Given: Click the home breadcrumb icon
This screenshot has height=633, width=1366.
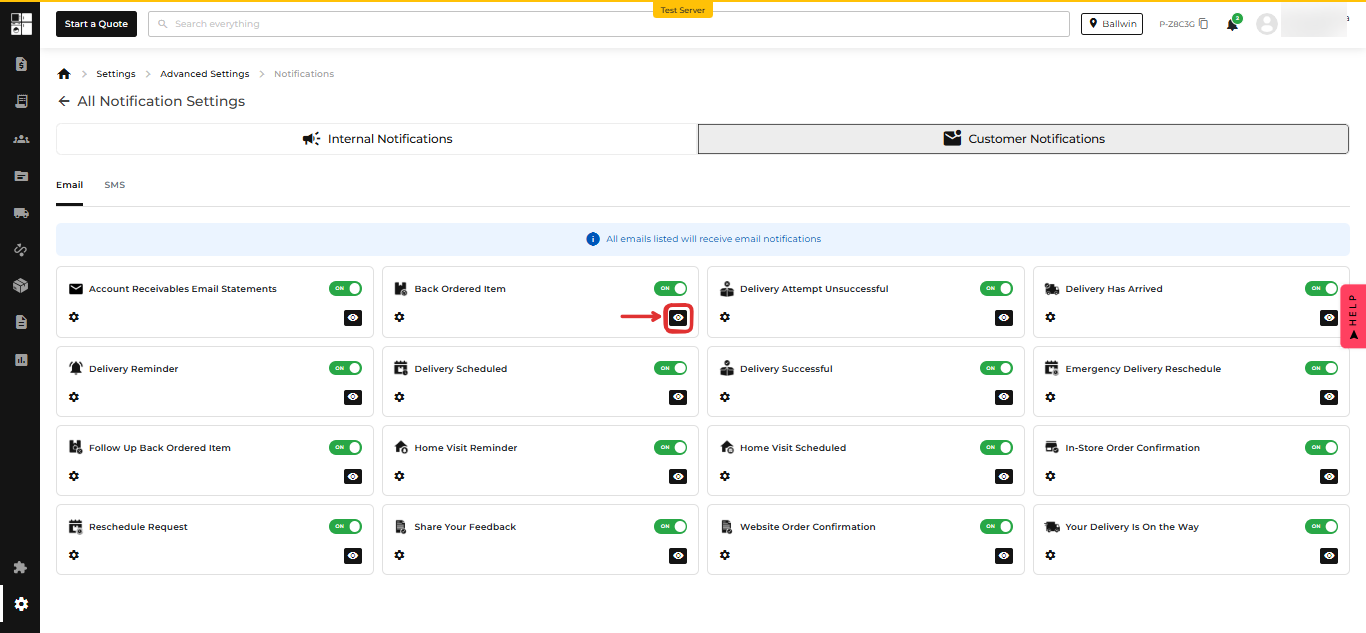Looking at the screenshot, I should (x=64, y=74).
